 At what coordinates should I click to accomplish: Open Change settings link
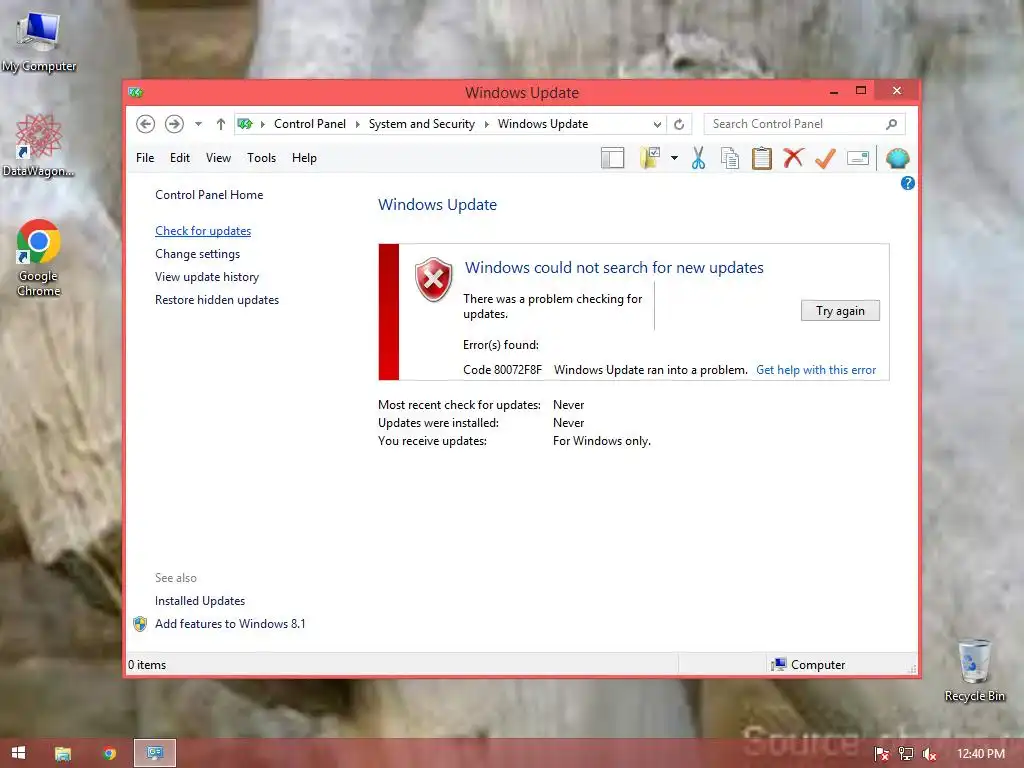[197, 254]
